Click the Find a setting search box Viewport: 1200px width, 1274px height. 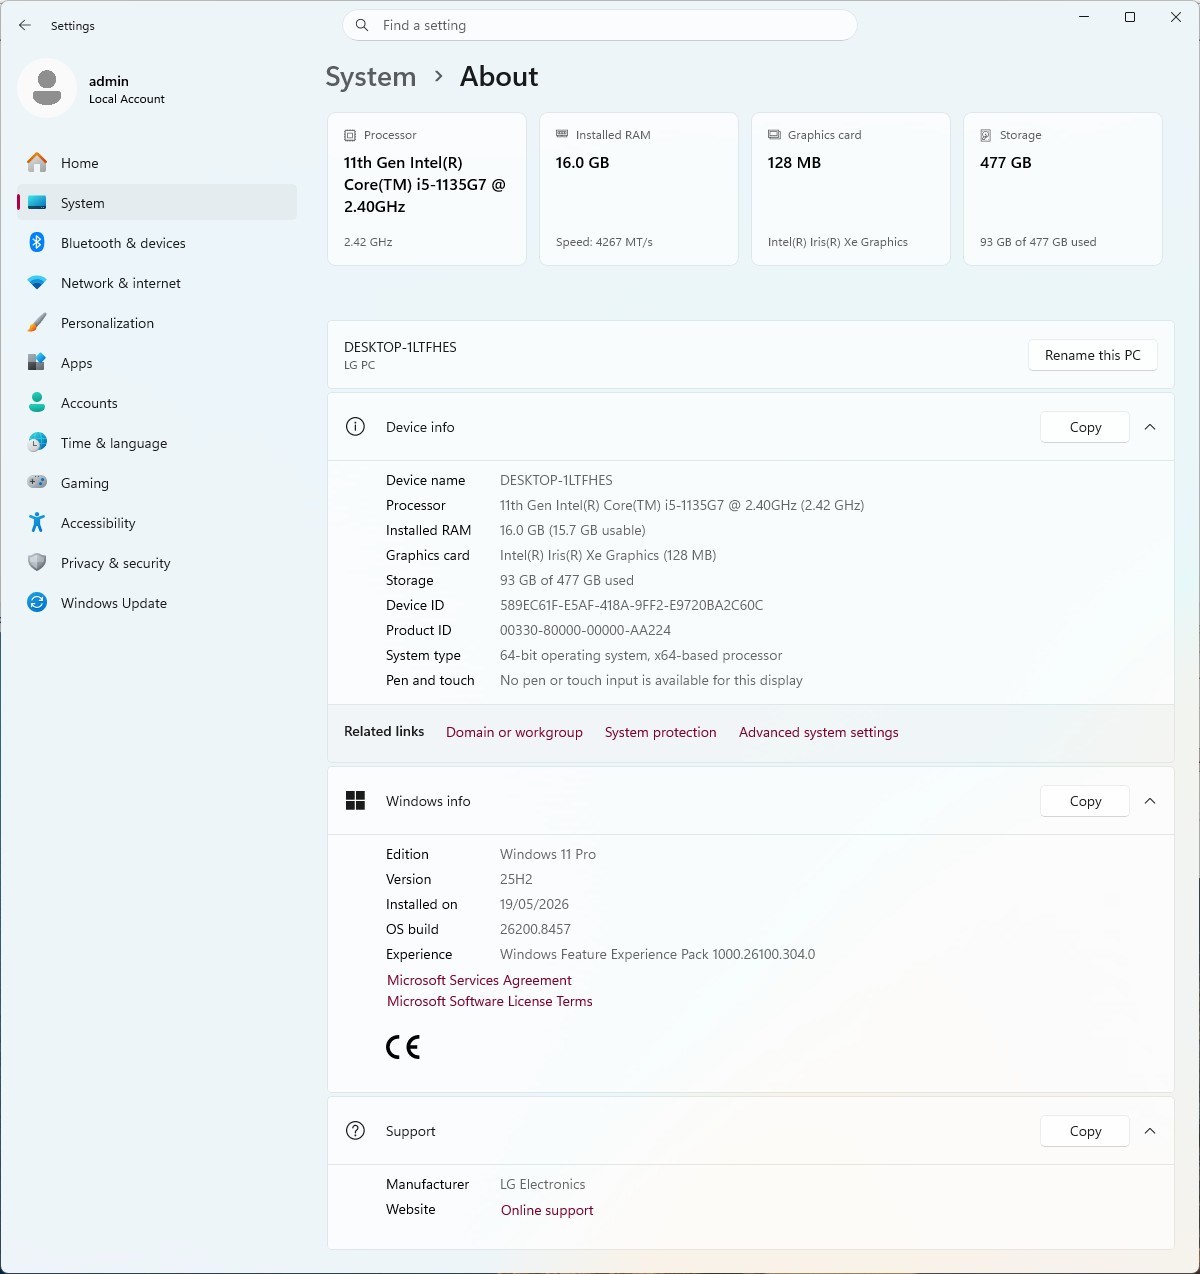point(600,25)
